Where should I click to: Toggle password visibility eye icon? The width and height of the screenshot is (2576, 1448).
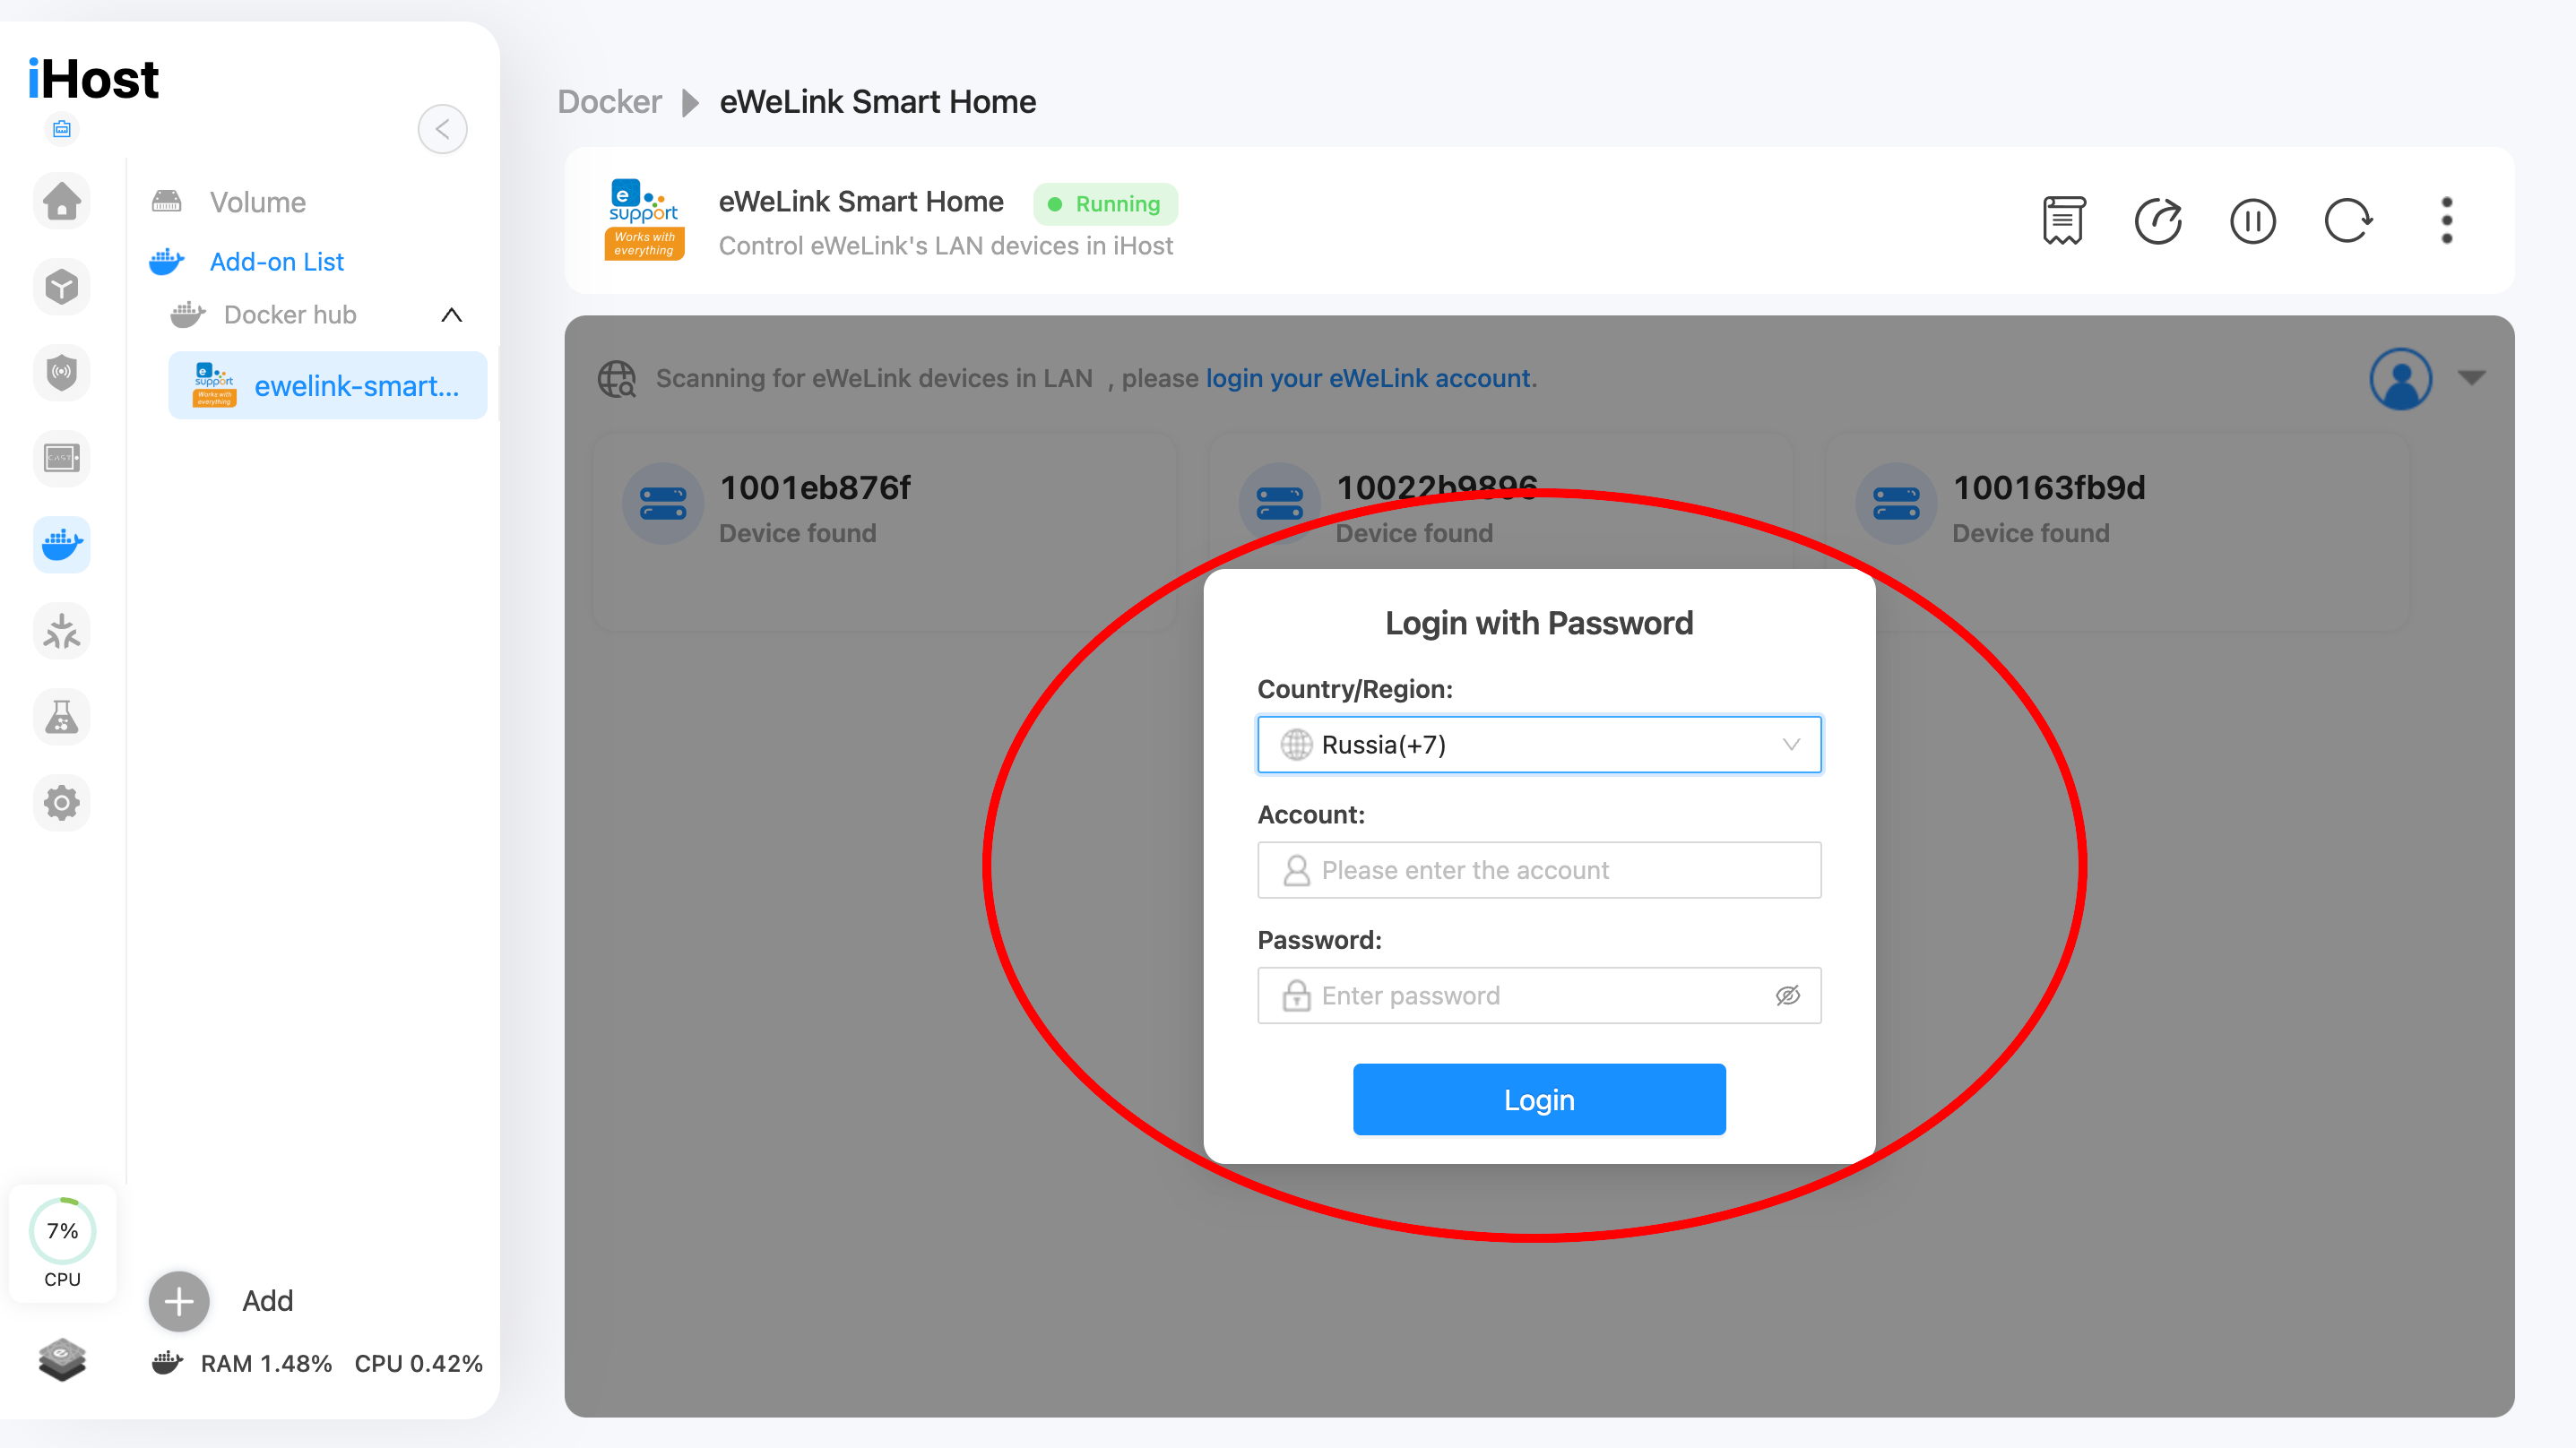[x=1788, y=995]
